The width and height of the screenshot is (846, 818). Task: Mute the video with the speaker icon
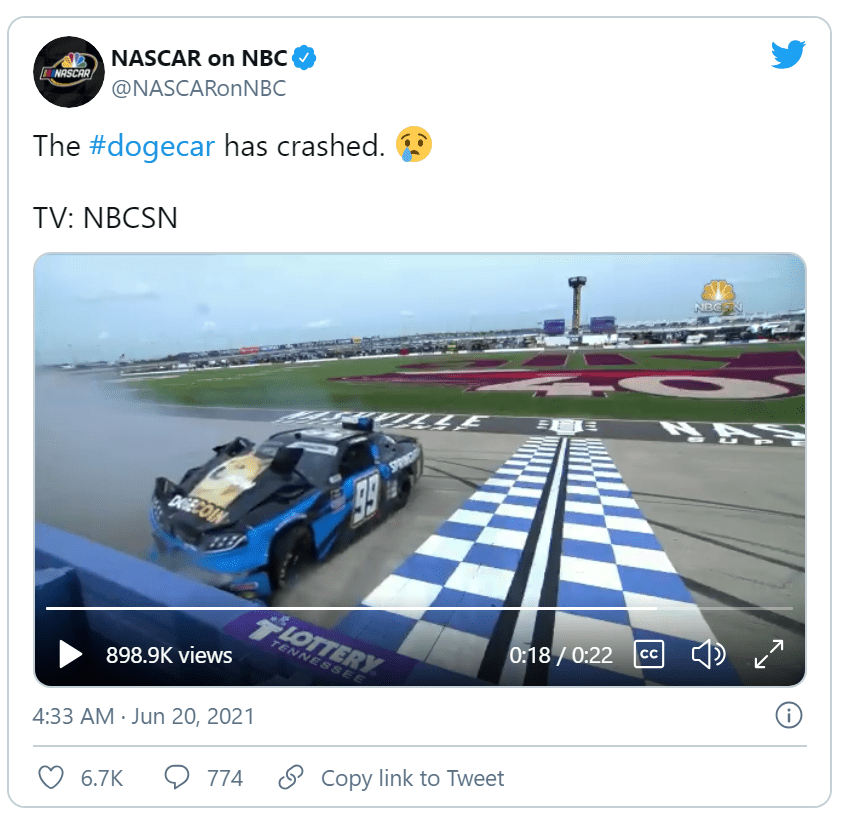708,654
